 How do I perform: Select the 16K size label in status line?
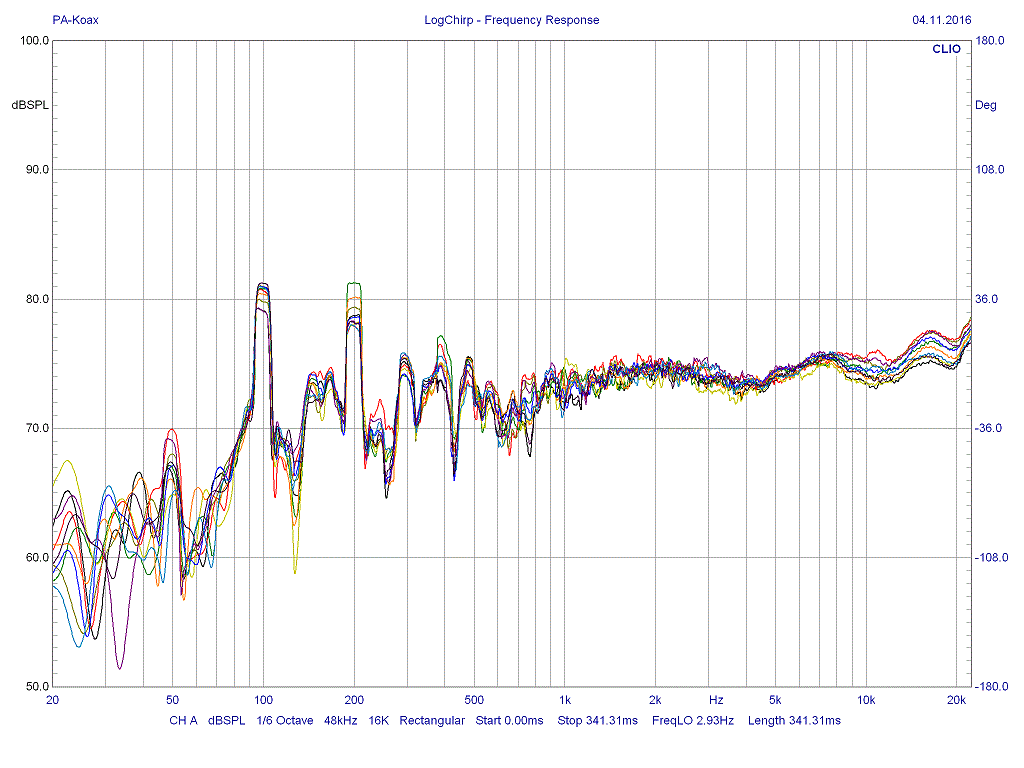pos(379,720)
